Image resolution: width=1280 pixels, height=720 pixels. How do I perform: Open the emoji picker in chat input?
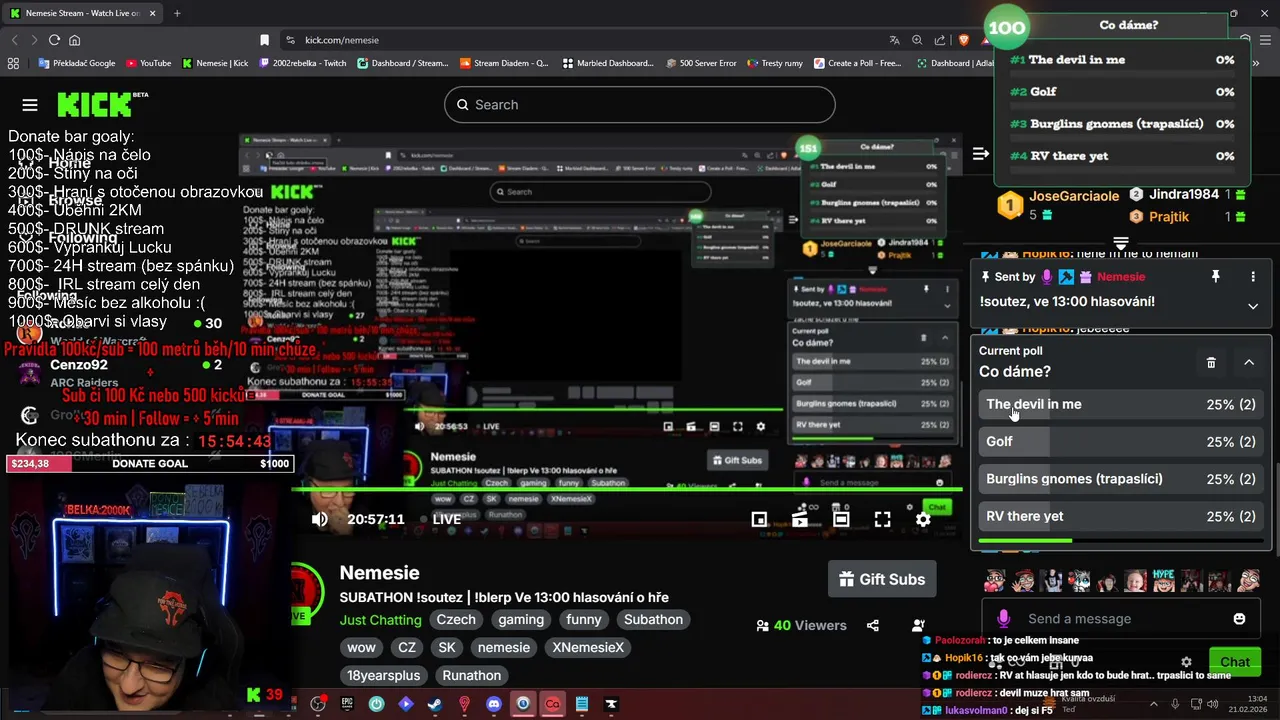tap(1239, 619)
